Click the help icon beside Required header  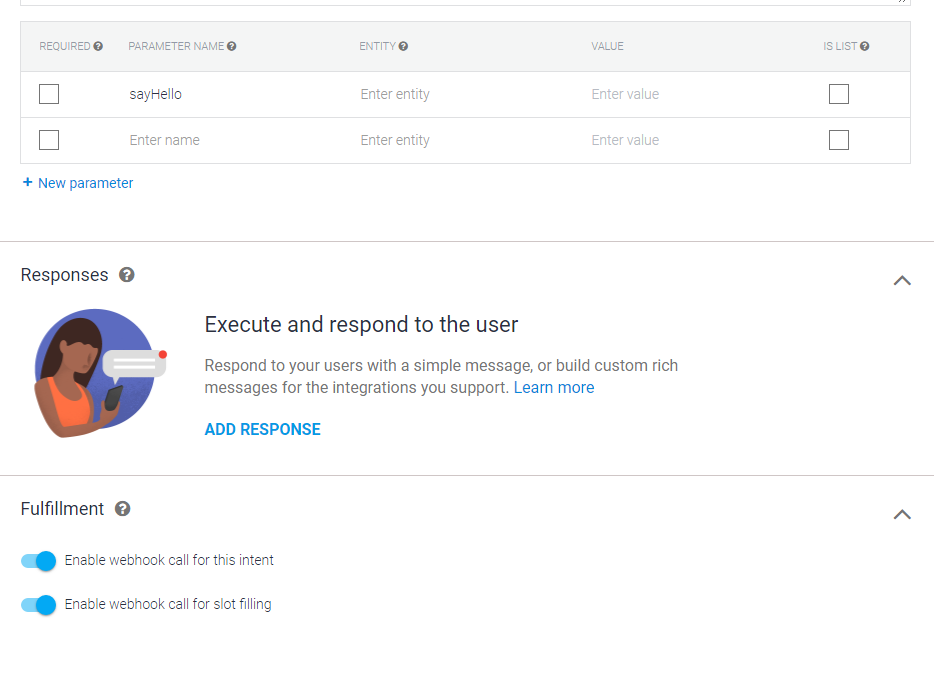coord(98,47)
